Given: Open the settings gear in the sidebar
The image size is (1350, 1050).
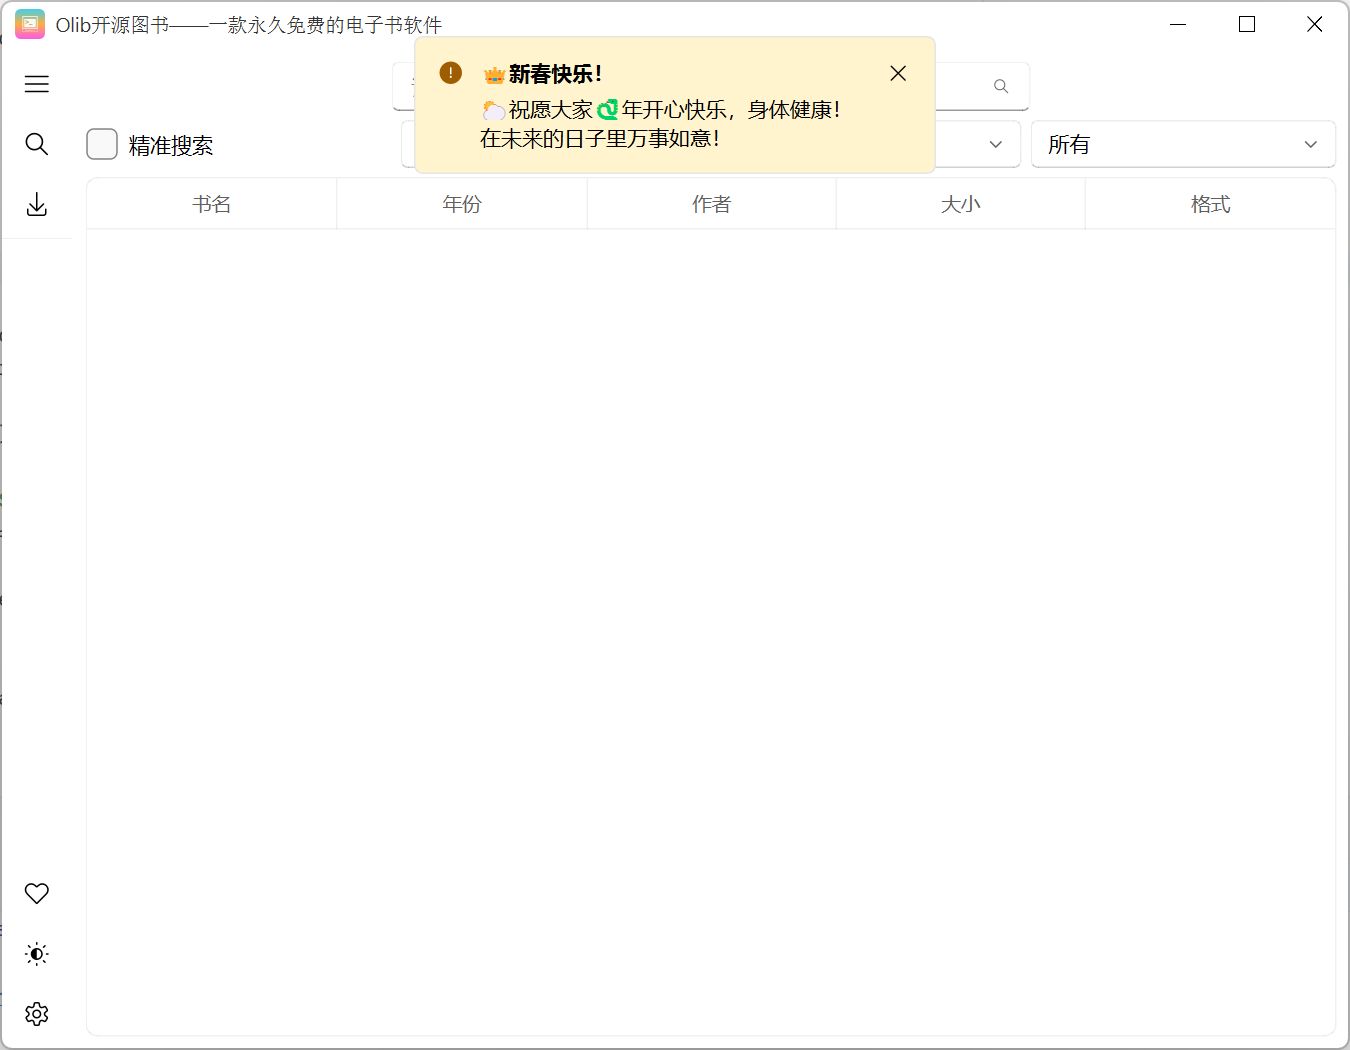Looking at the screenshot, I should 36,1013.
